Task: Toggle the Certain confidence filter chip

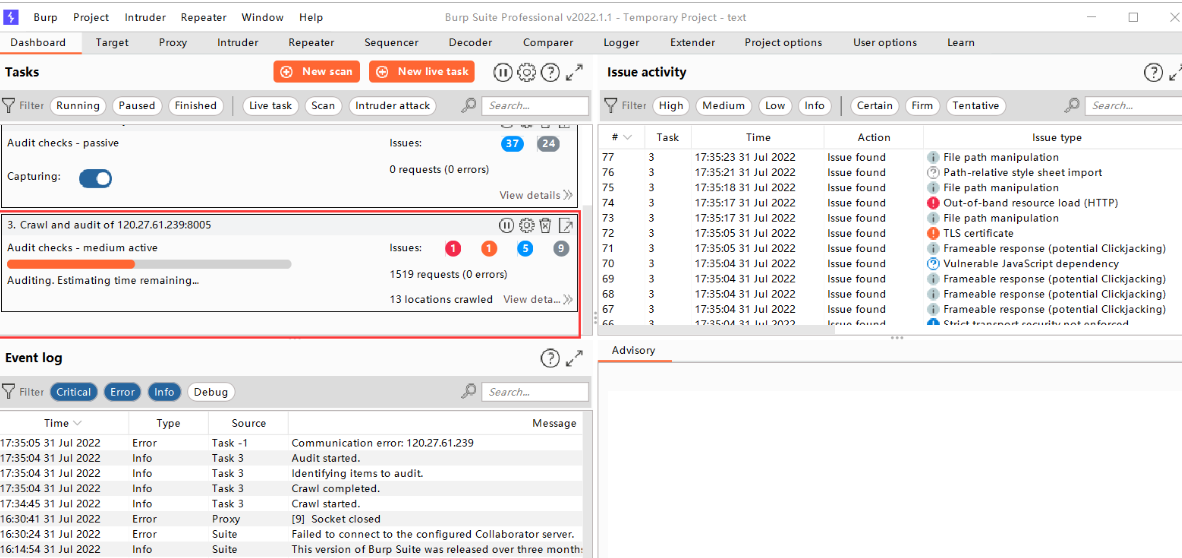Action: tap(874, 106)
